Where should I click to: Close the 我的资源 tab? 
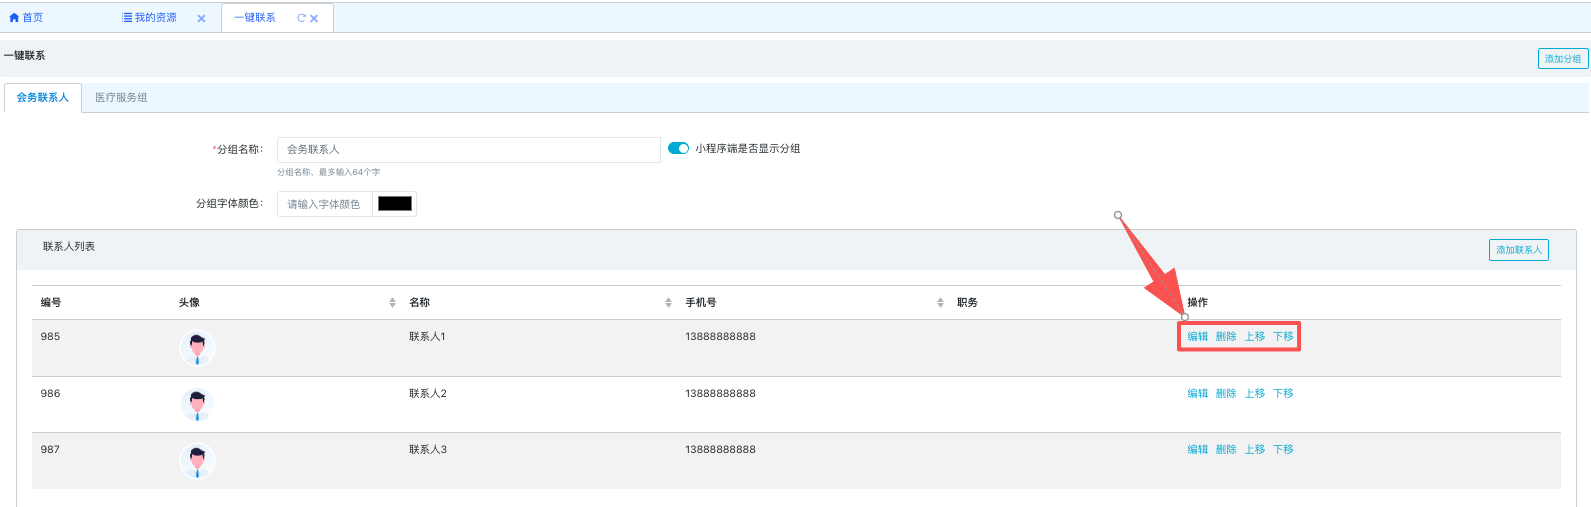click(x=201, y=19)
